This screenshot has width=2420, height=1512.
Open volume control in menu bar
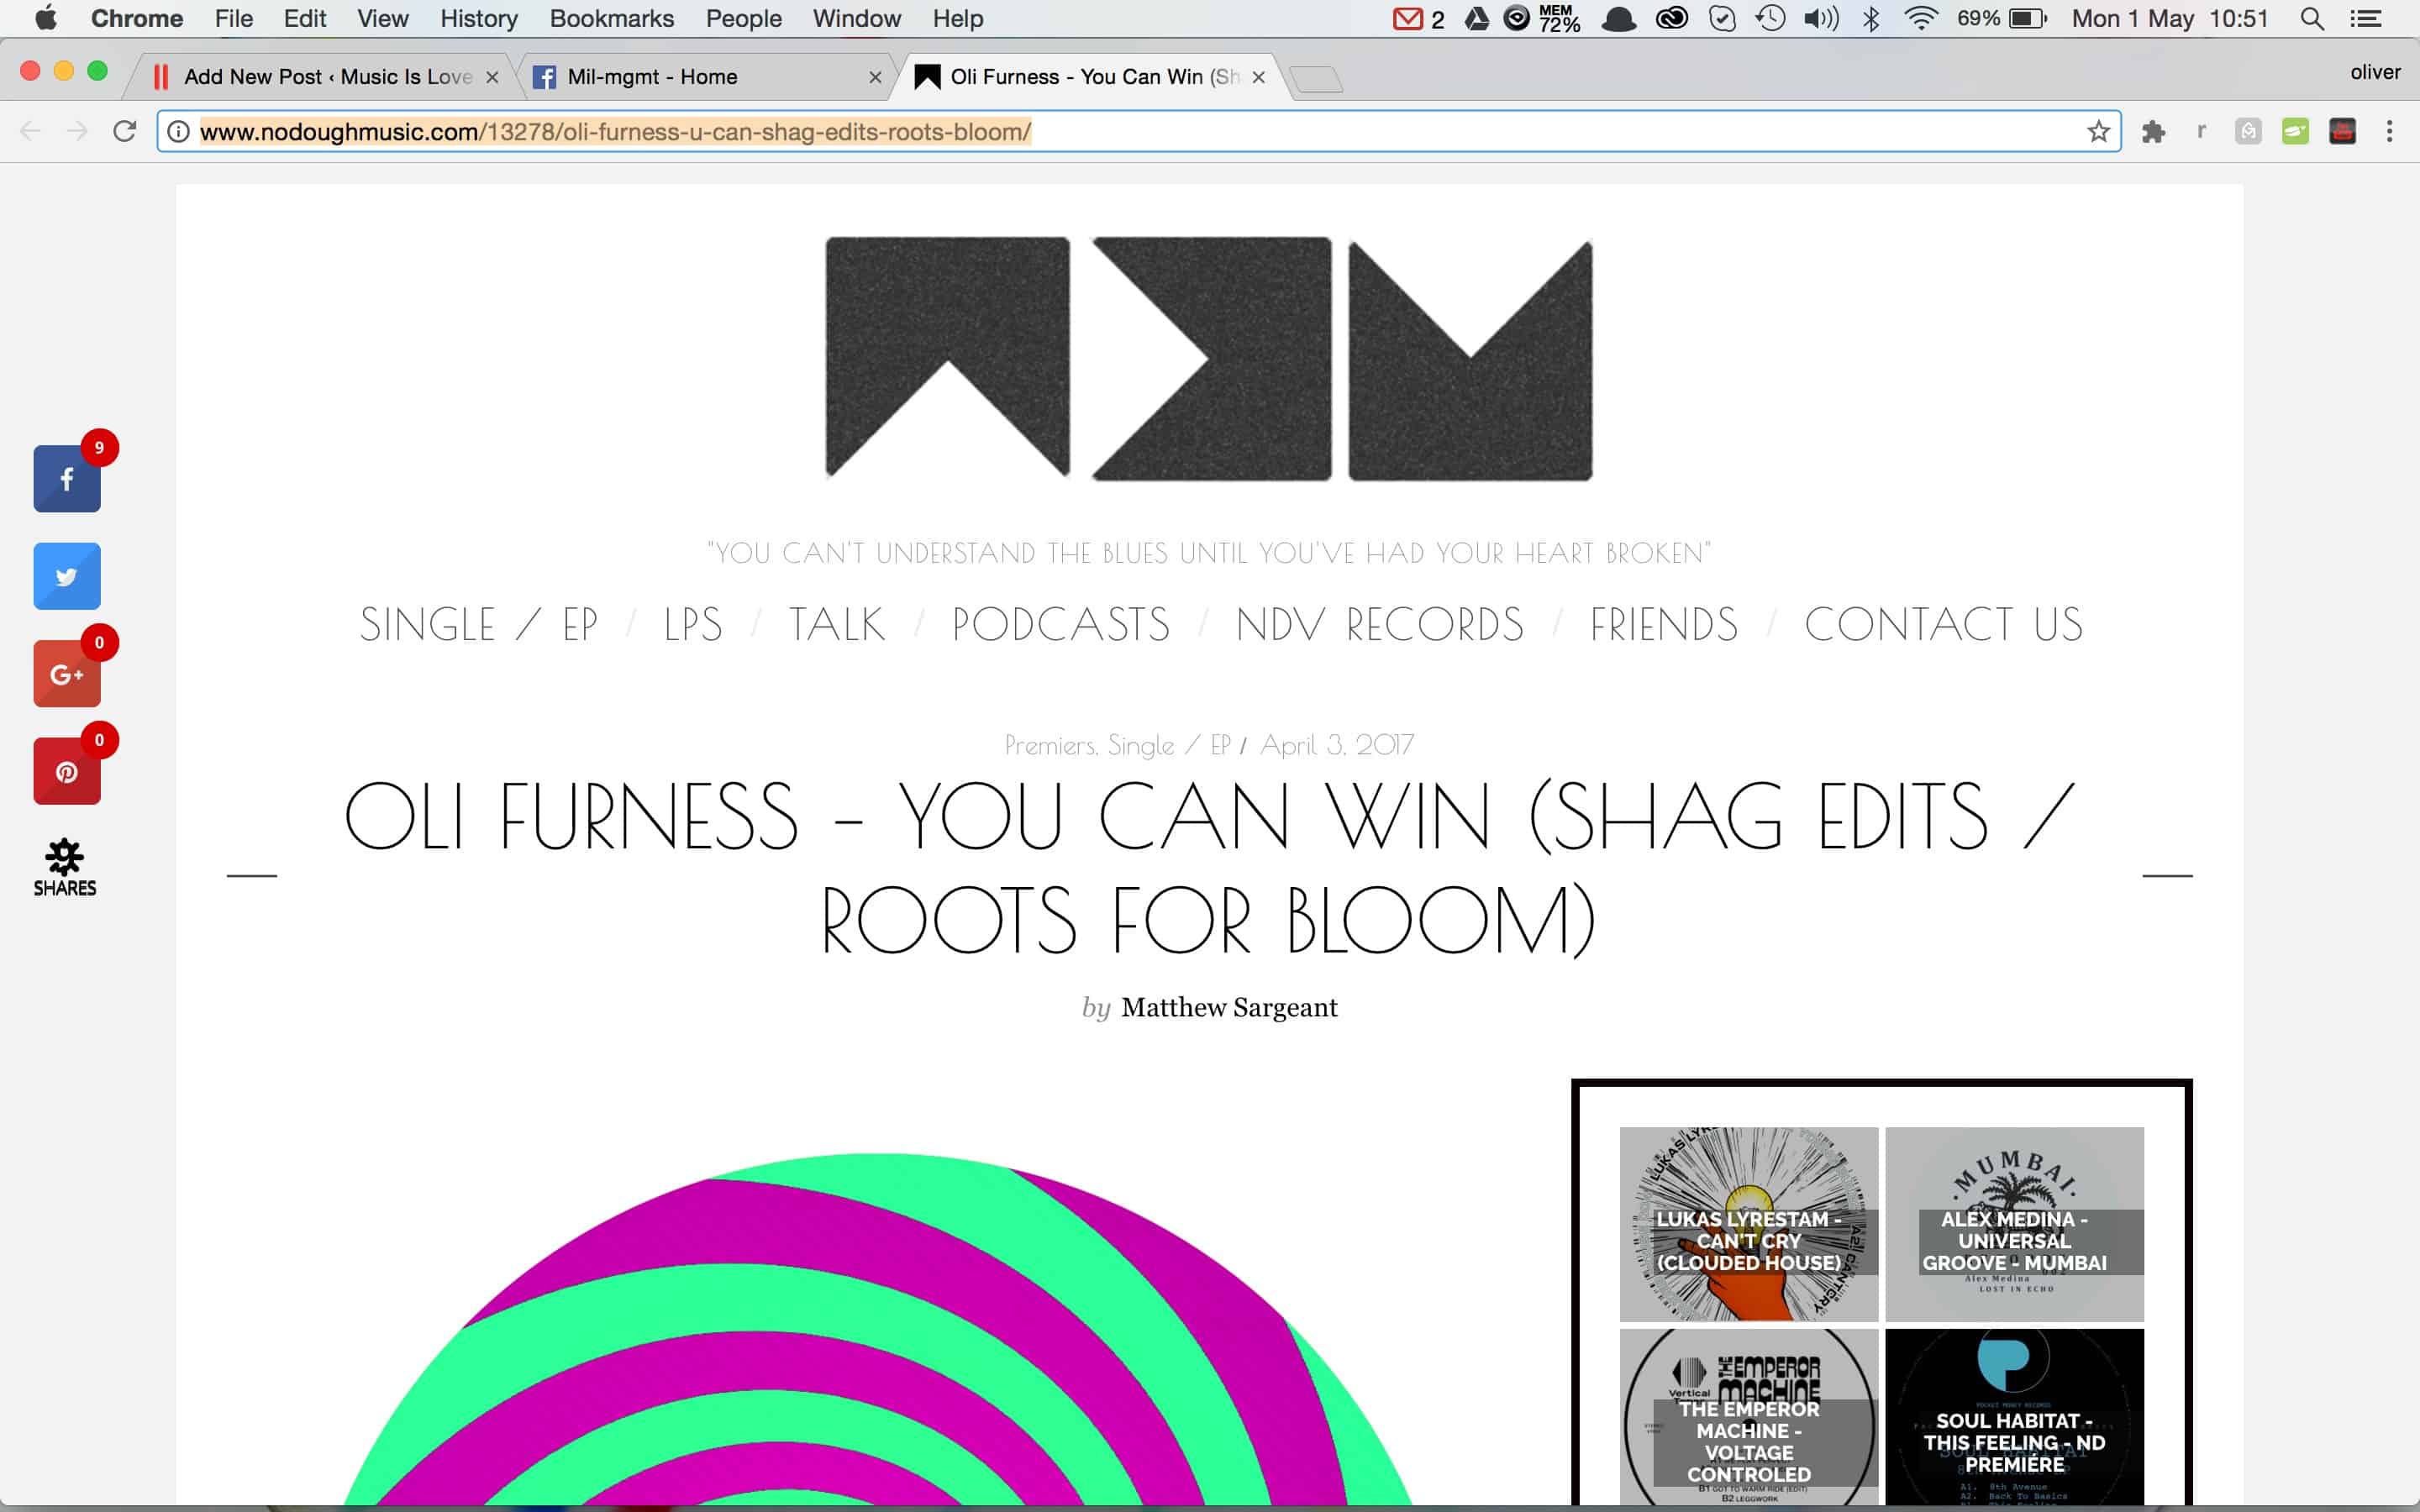[1821, 18]
